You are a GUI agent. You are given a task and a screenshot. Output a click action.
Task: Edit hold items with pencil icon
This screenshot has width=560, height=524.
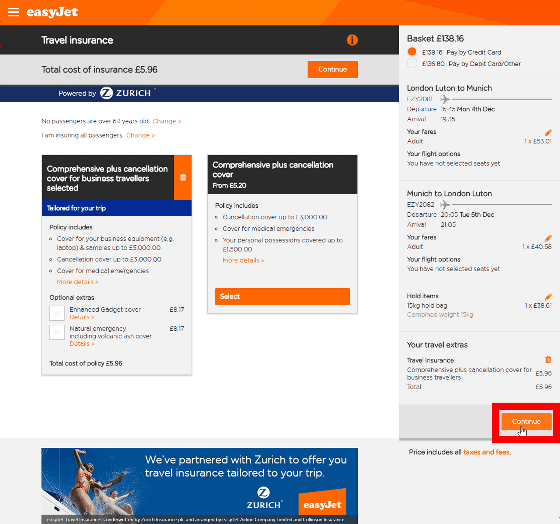coord(548,297)
